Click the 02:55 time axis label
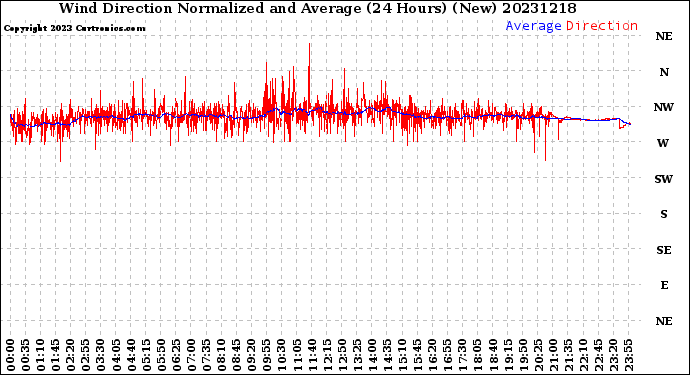The height and width of the screenshot is (375, 690). pos(86,355)
